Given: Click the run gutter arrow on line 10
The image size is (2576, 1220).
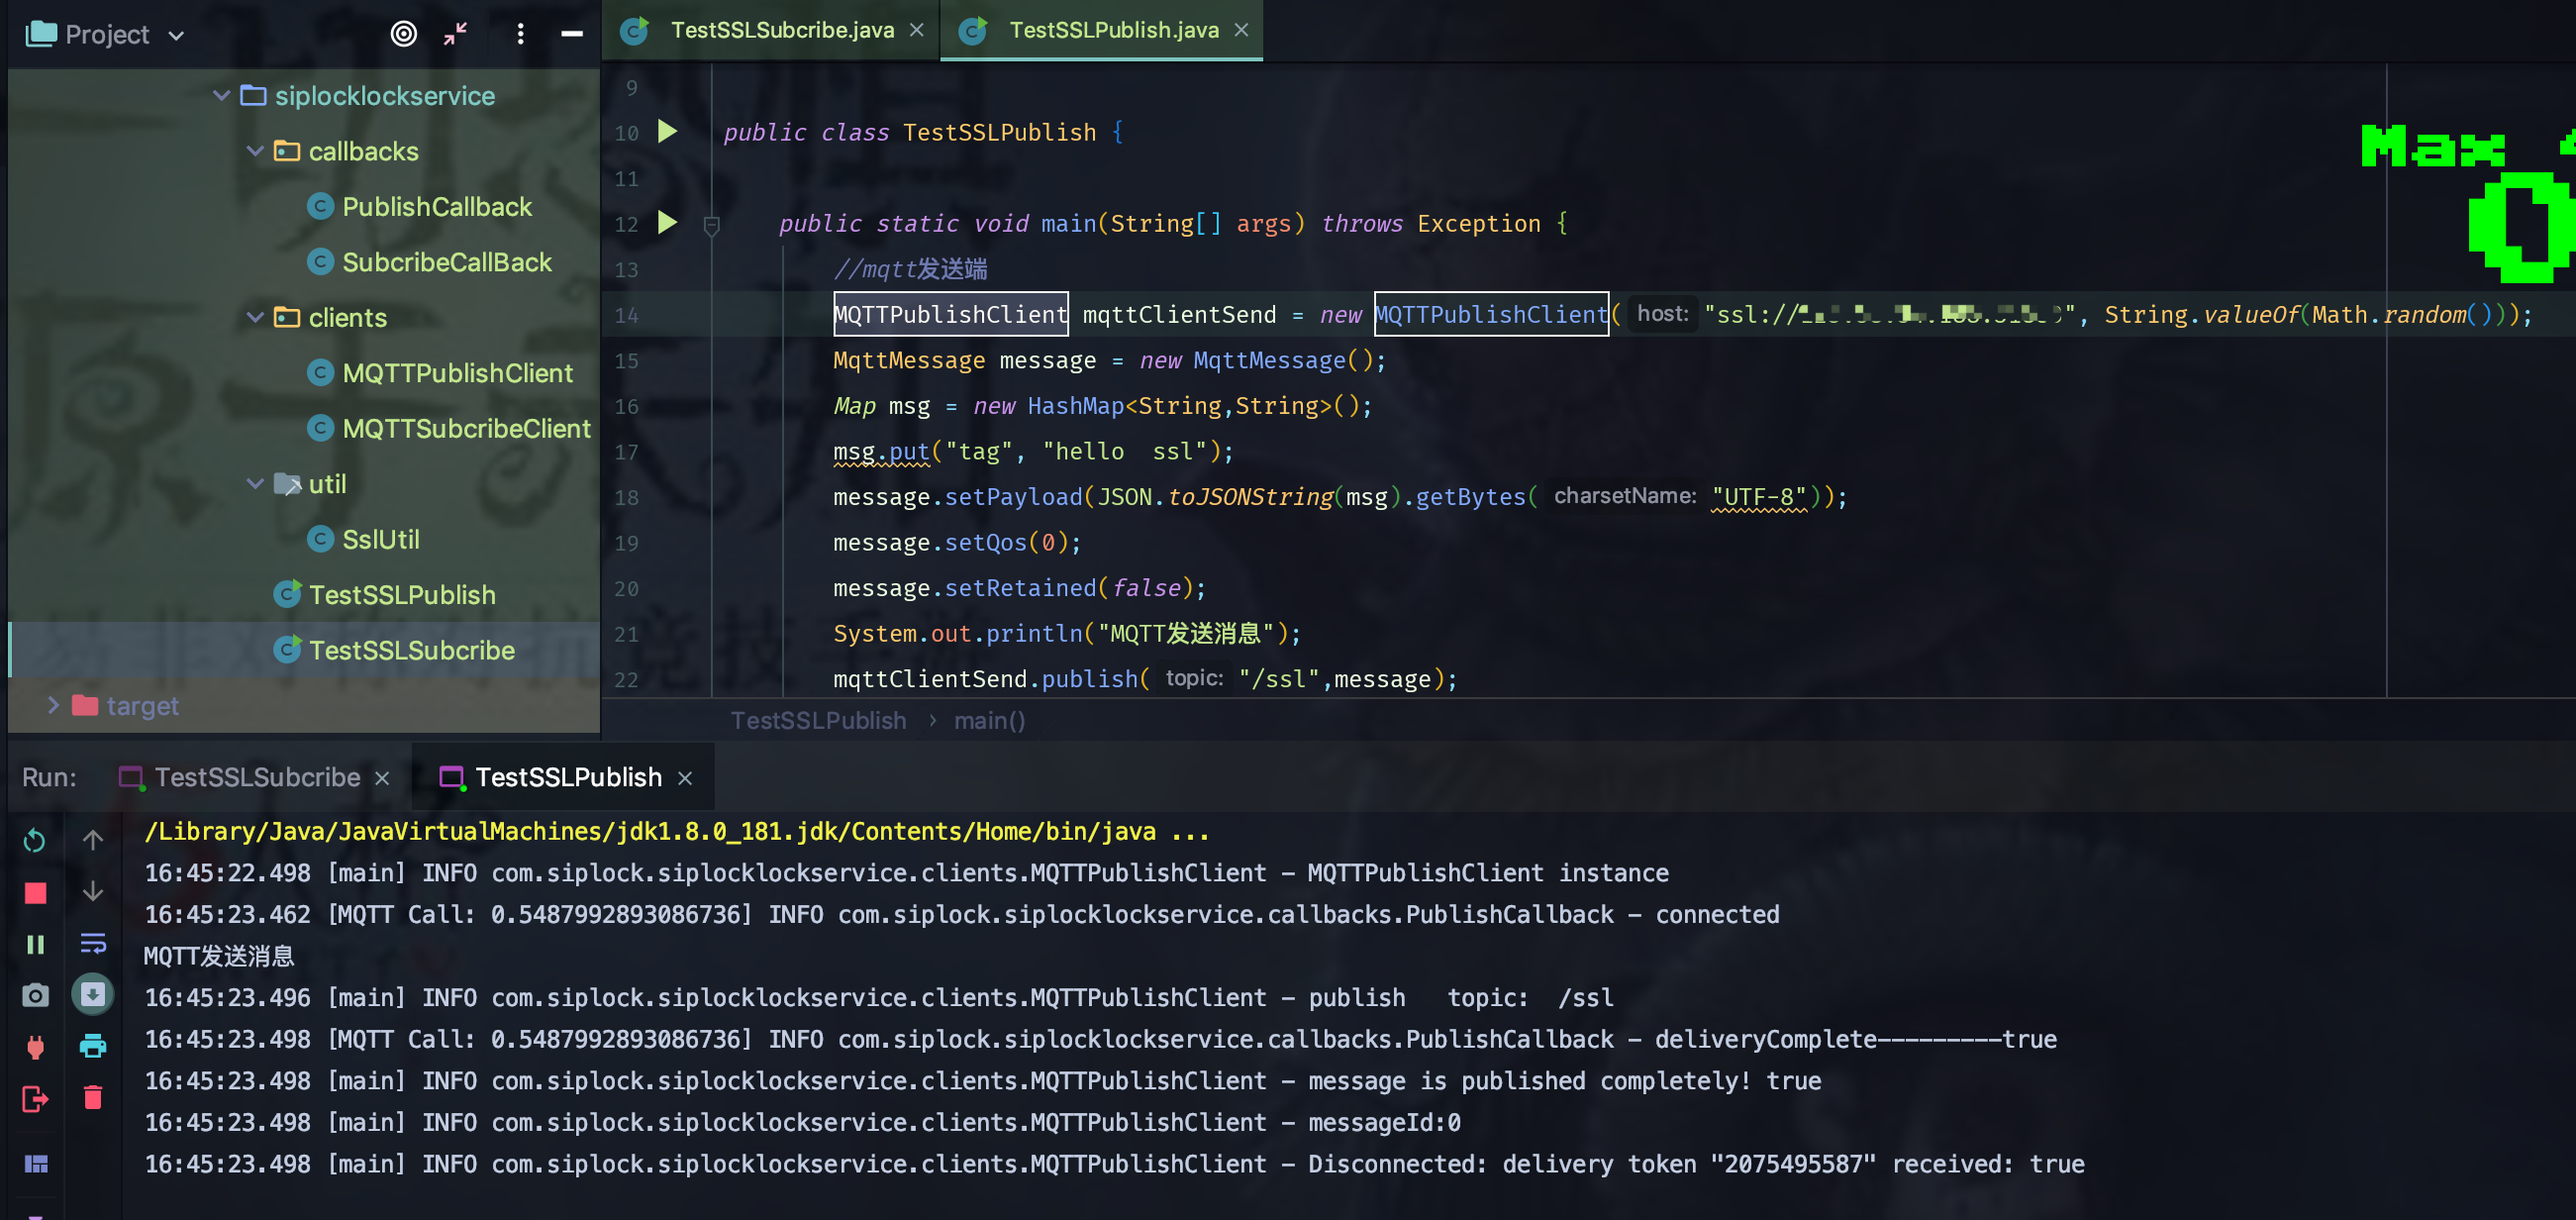Looking at the screenshot, I should tap(667, 131).
